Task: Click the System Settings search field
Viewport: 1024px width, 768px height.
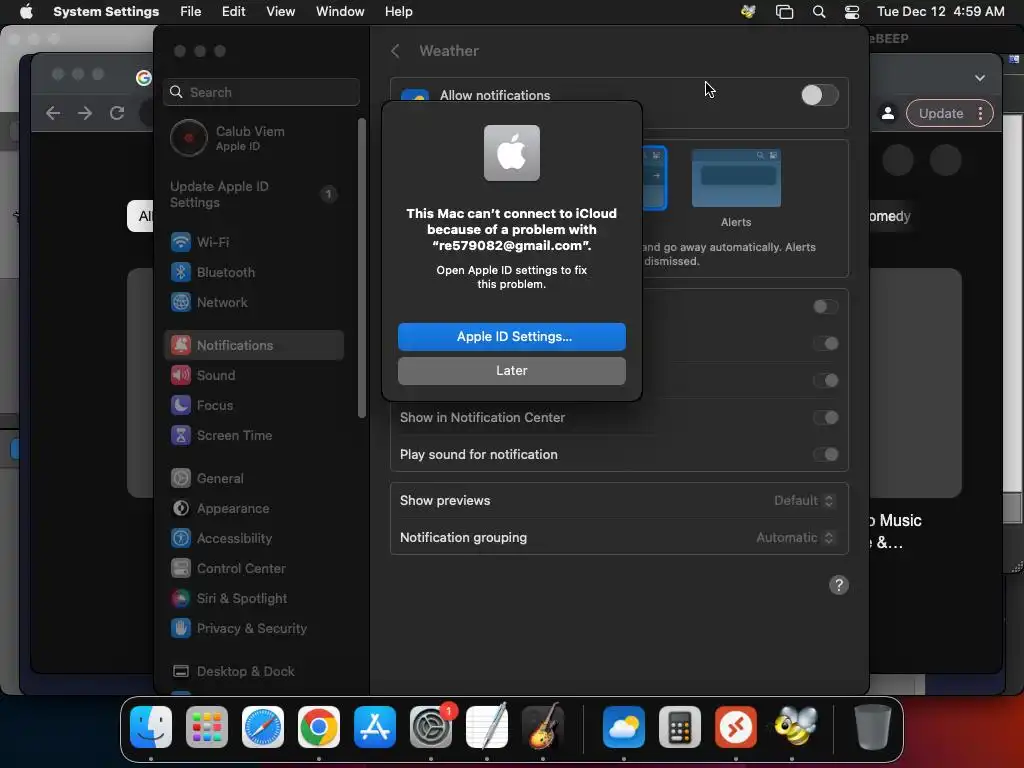Action: 261,92
